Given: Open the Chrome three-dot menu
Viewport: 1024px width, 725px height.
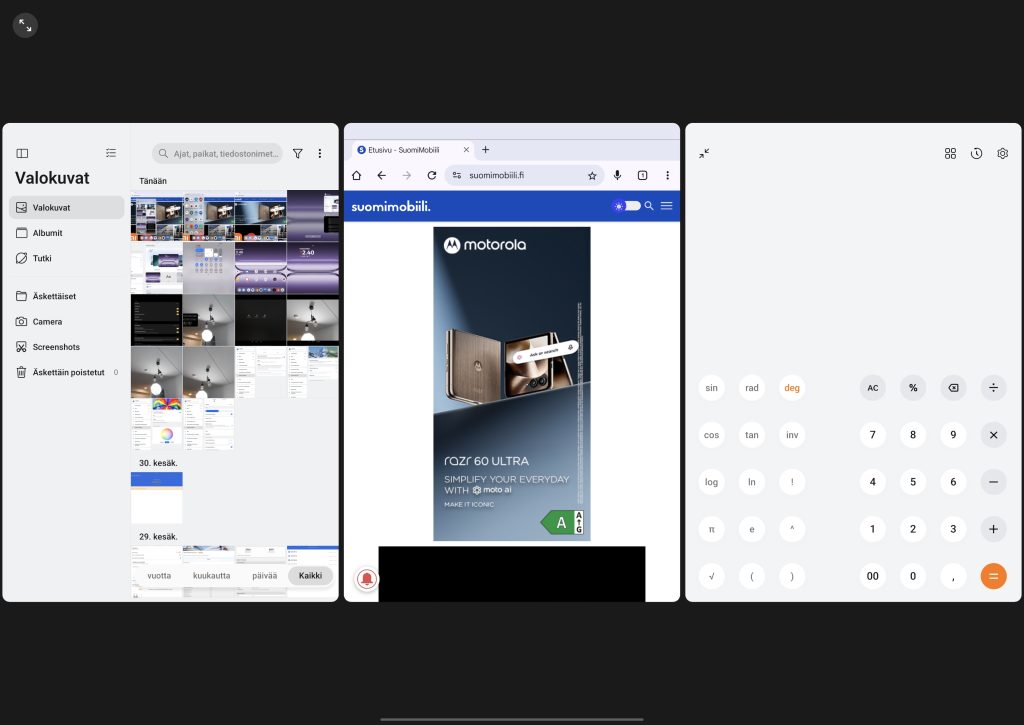Looking at the screenshot, I should (x=667, y=176).
